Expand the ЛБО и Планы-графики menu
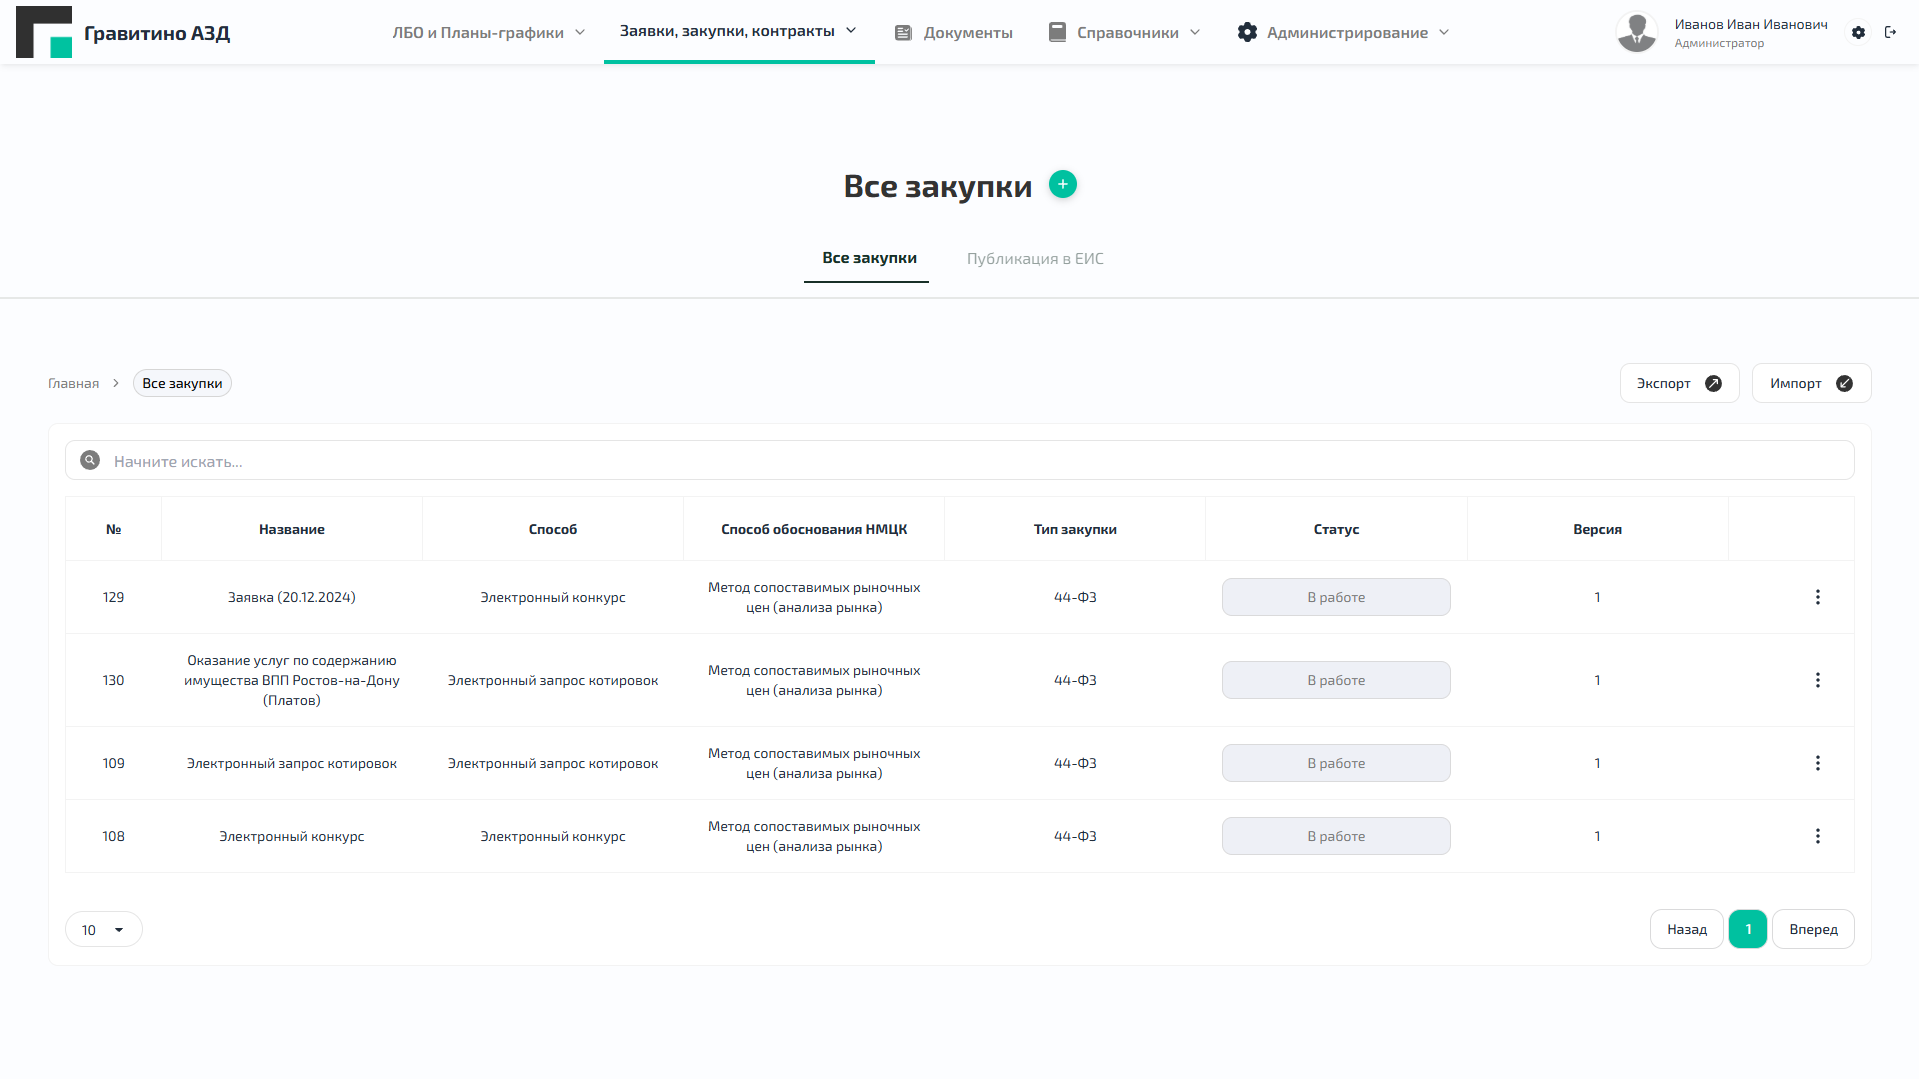The height and width of the screenshot is (1079, 1919). (488, 33)
